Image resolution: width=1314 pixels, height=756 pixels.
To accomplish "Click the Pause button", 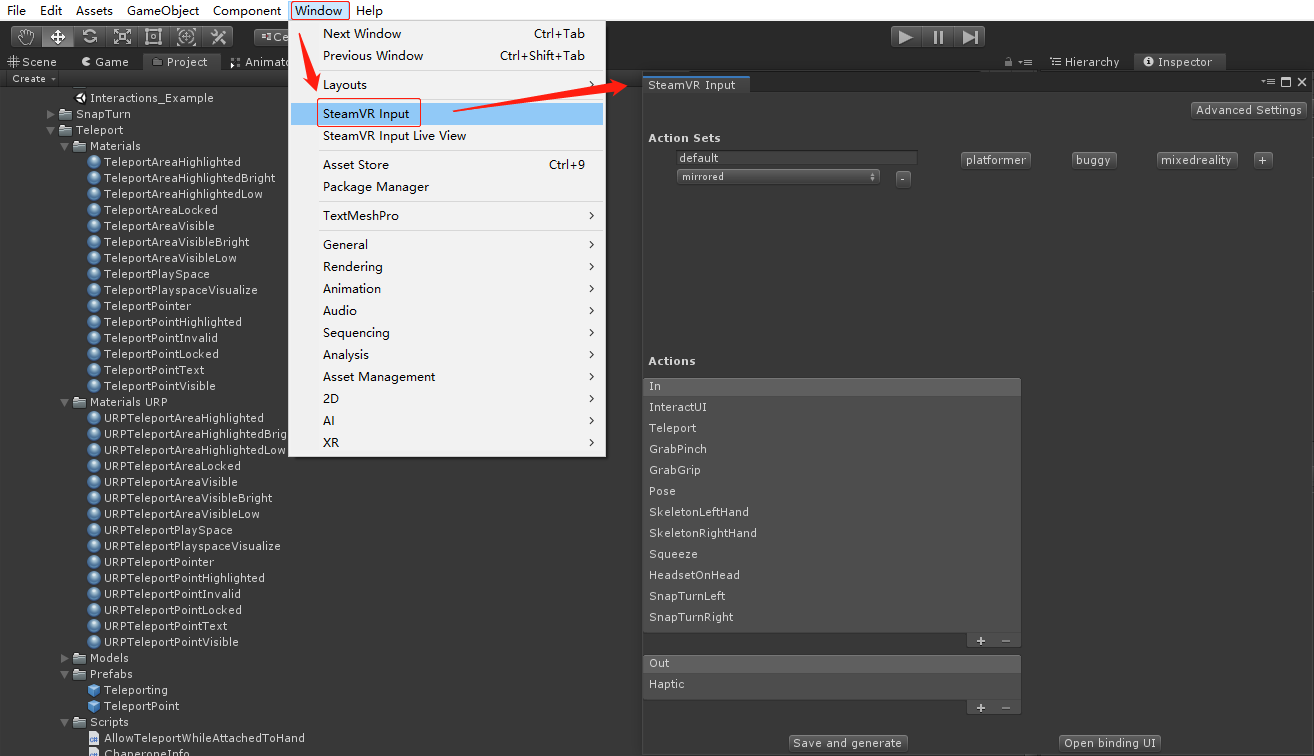I will pyautogui.click(x=938, y=37).
